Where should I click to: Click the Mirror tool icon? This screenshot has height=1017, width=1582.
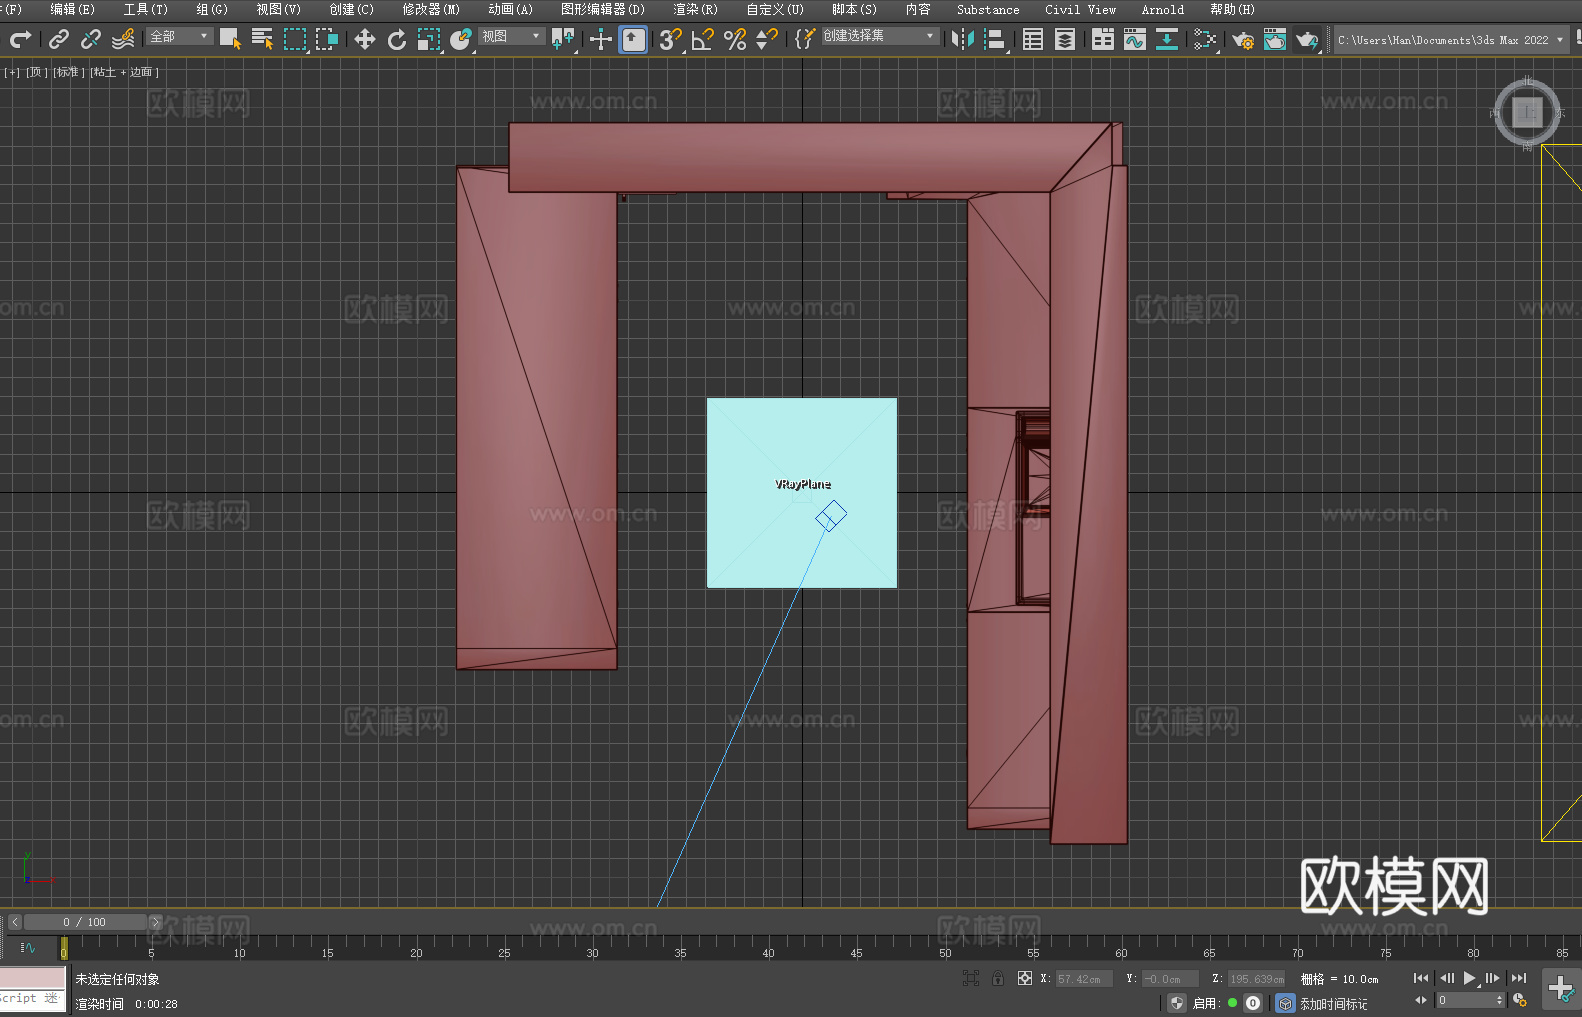click(963, 39)
